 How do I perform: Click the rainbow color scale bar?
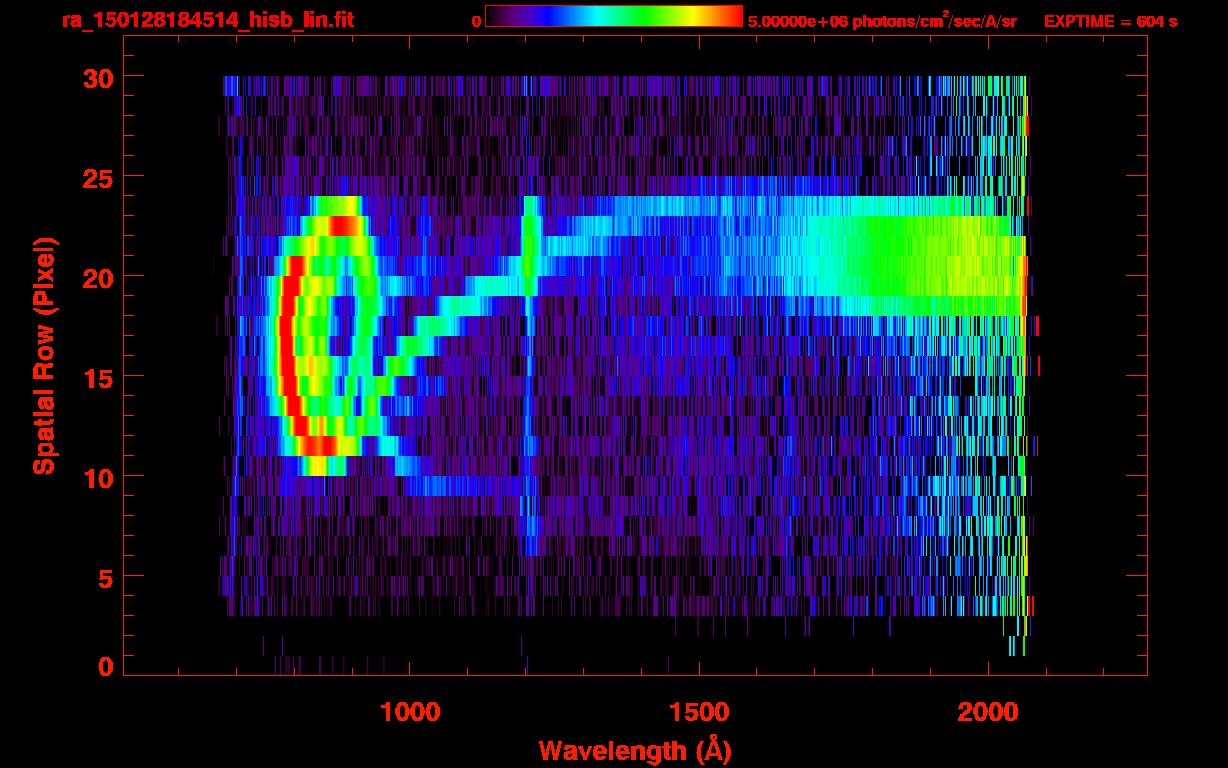[x=614, y=17]
